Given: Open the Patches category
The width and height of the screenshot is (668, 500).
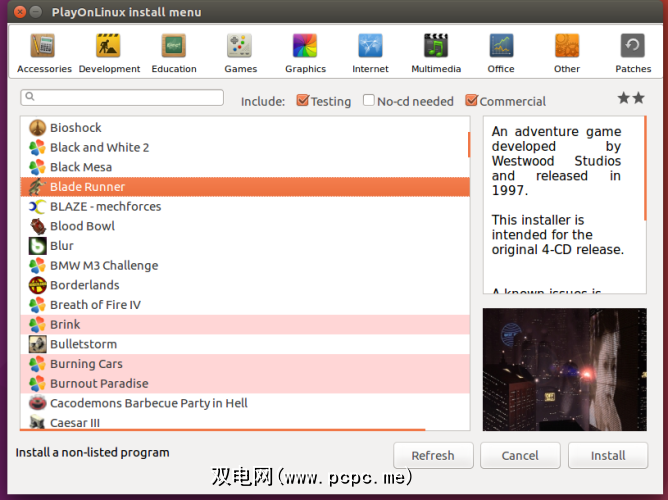Looking at the screenshot, I should tap(633, 53).
